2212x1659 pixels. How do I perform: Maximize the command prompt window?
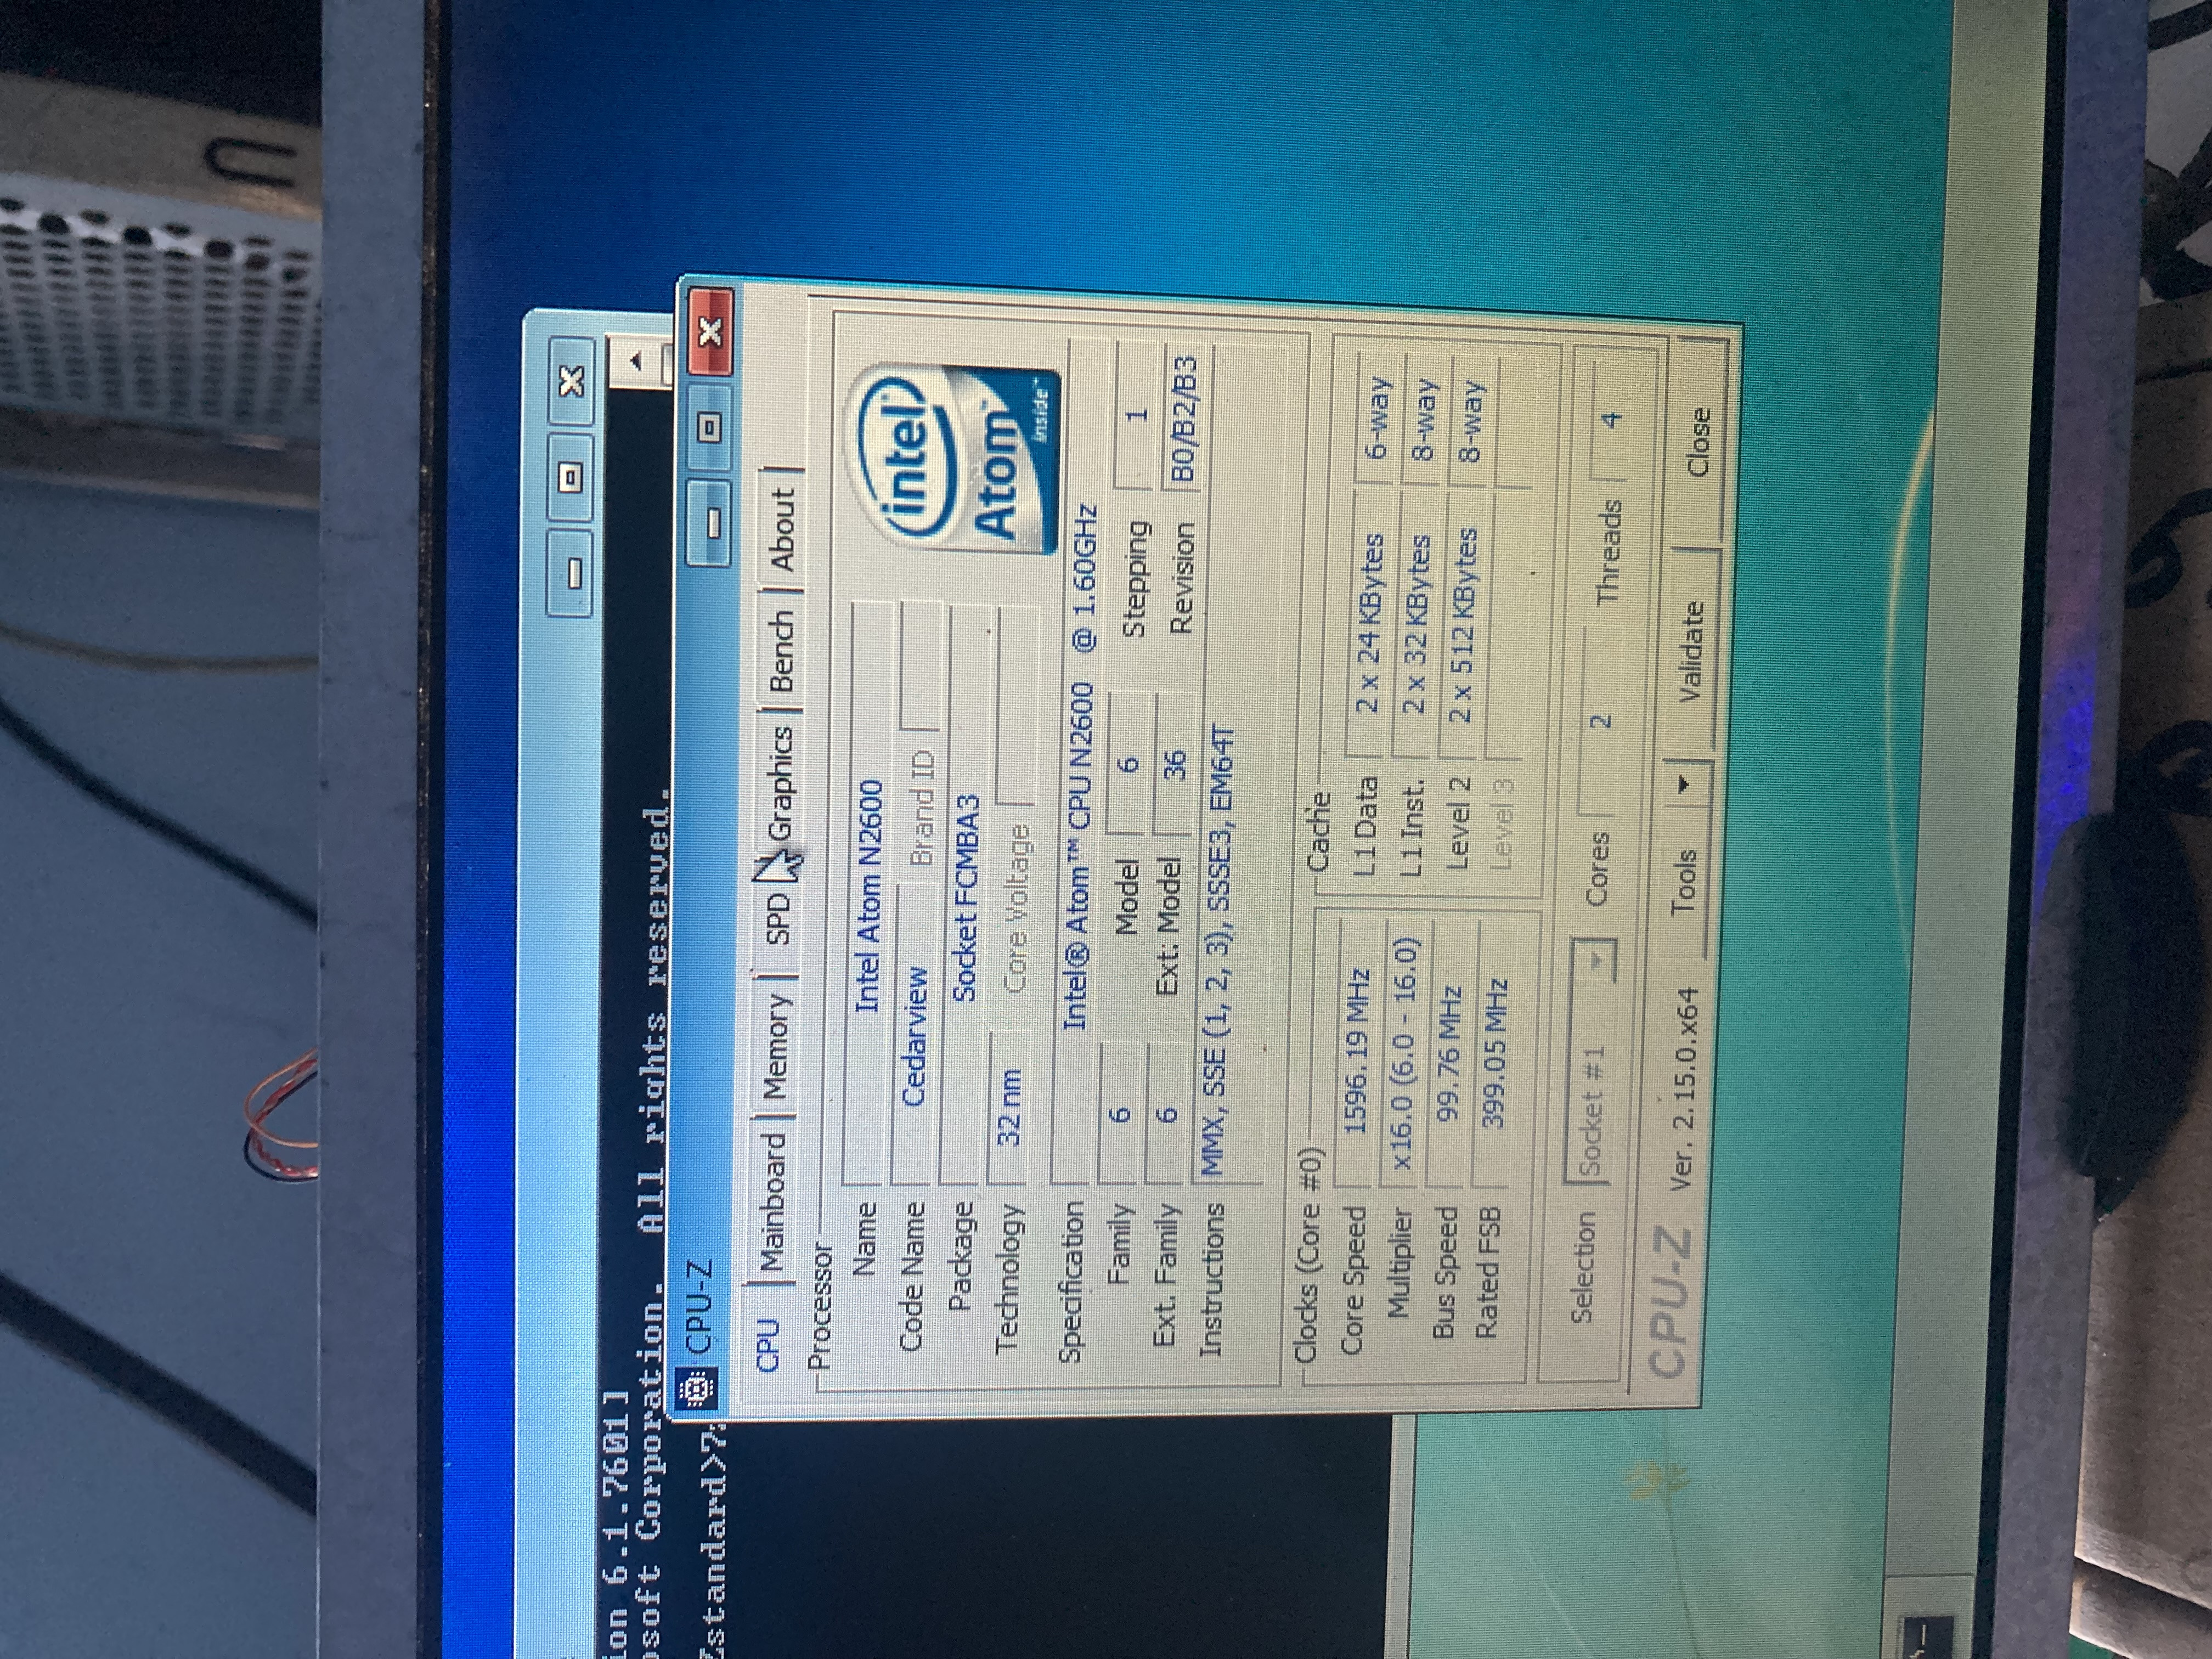tap(572, 477)
